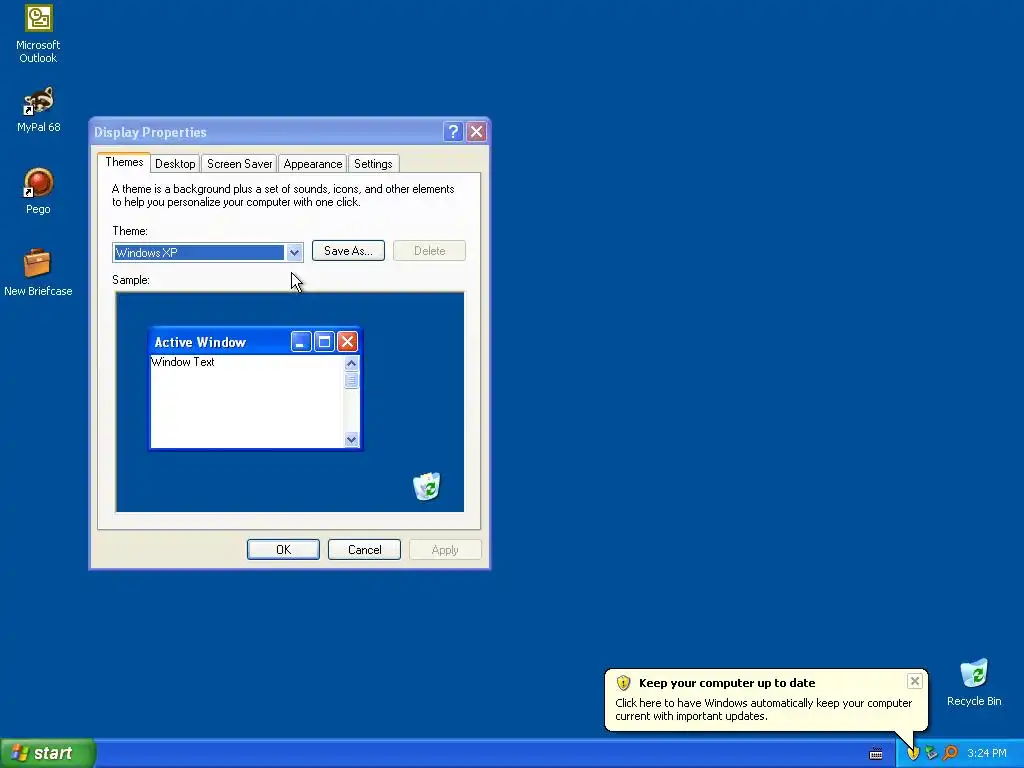The image size is (1024, 768).
Task: Click the balloon text about automatic updates
Action: pos(763,709)
